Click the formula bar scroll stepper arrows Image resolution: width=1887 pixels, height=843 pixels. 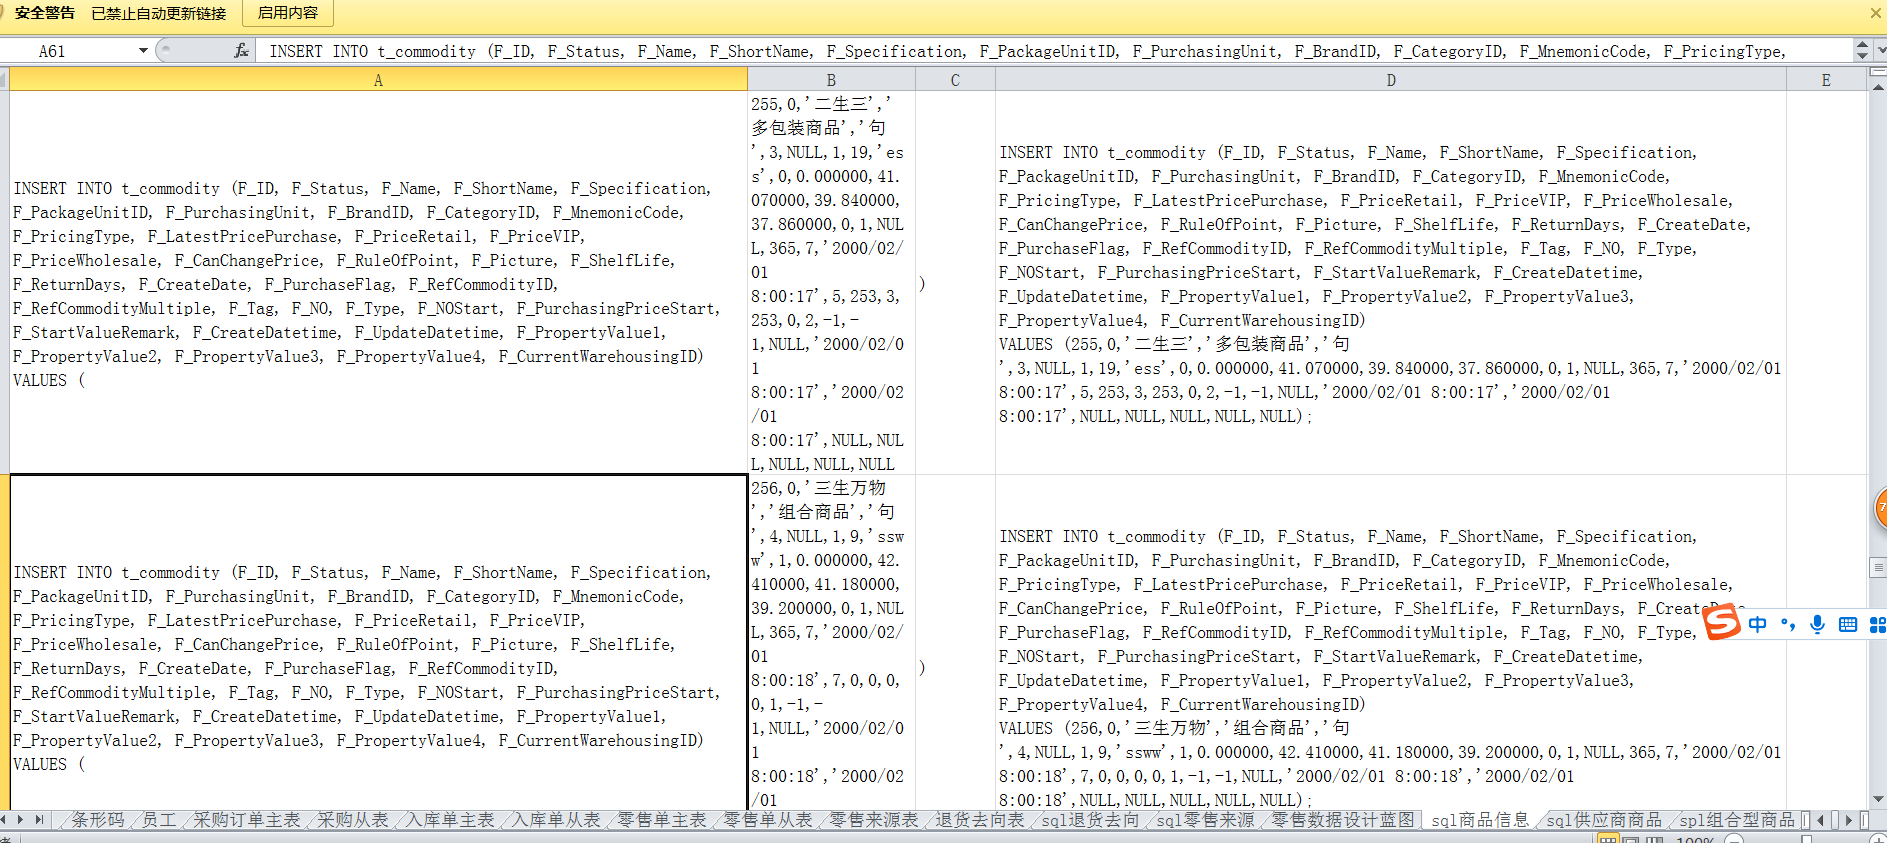tap(1862, 50)
